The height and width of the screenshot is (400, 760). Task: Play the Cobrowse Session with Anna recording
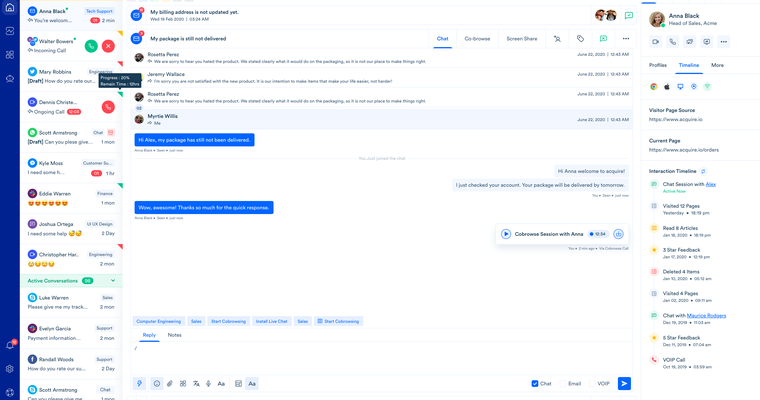pyautogui.click(x=506, y=234)
